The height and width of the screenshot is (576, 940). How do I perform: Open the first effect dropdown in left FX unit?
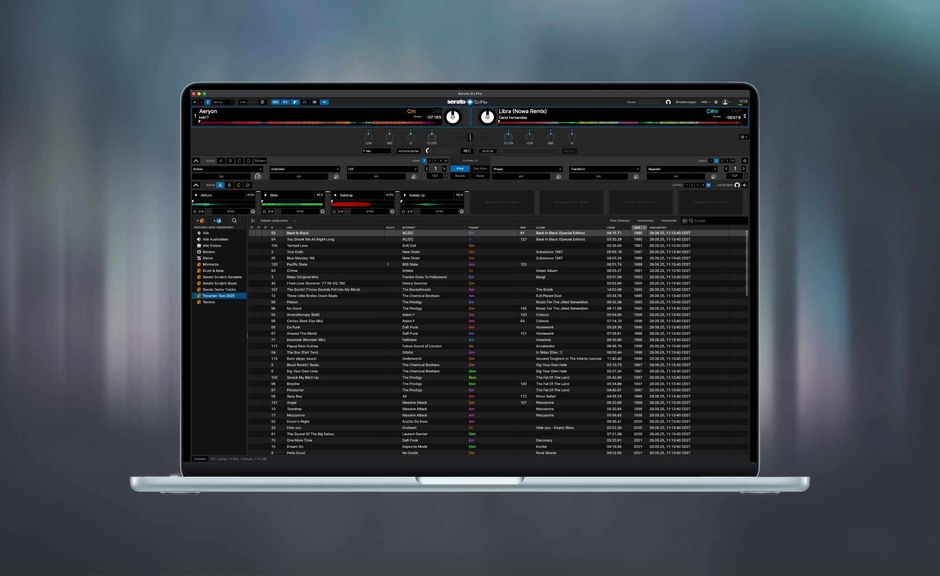pos(227,169)
